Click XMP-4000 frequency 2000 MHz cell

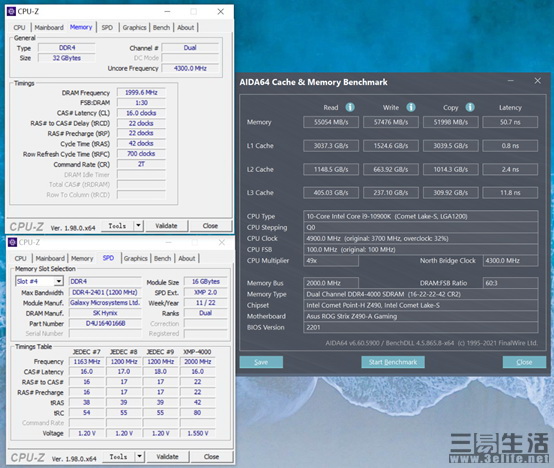pos(198,362)
